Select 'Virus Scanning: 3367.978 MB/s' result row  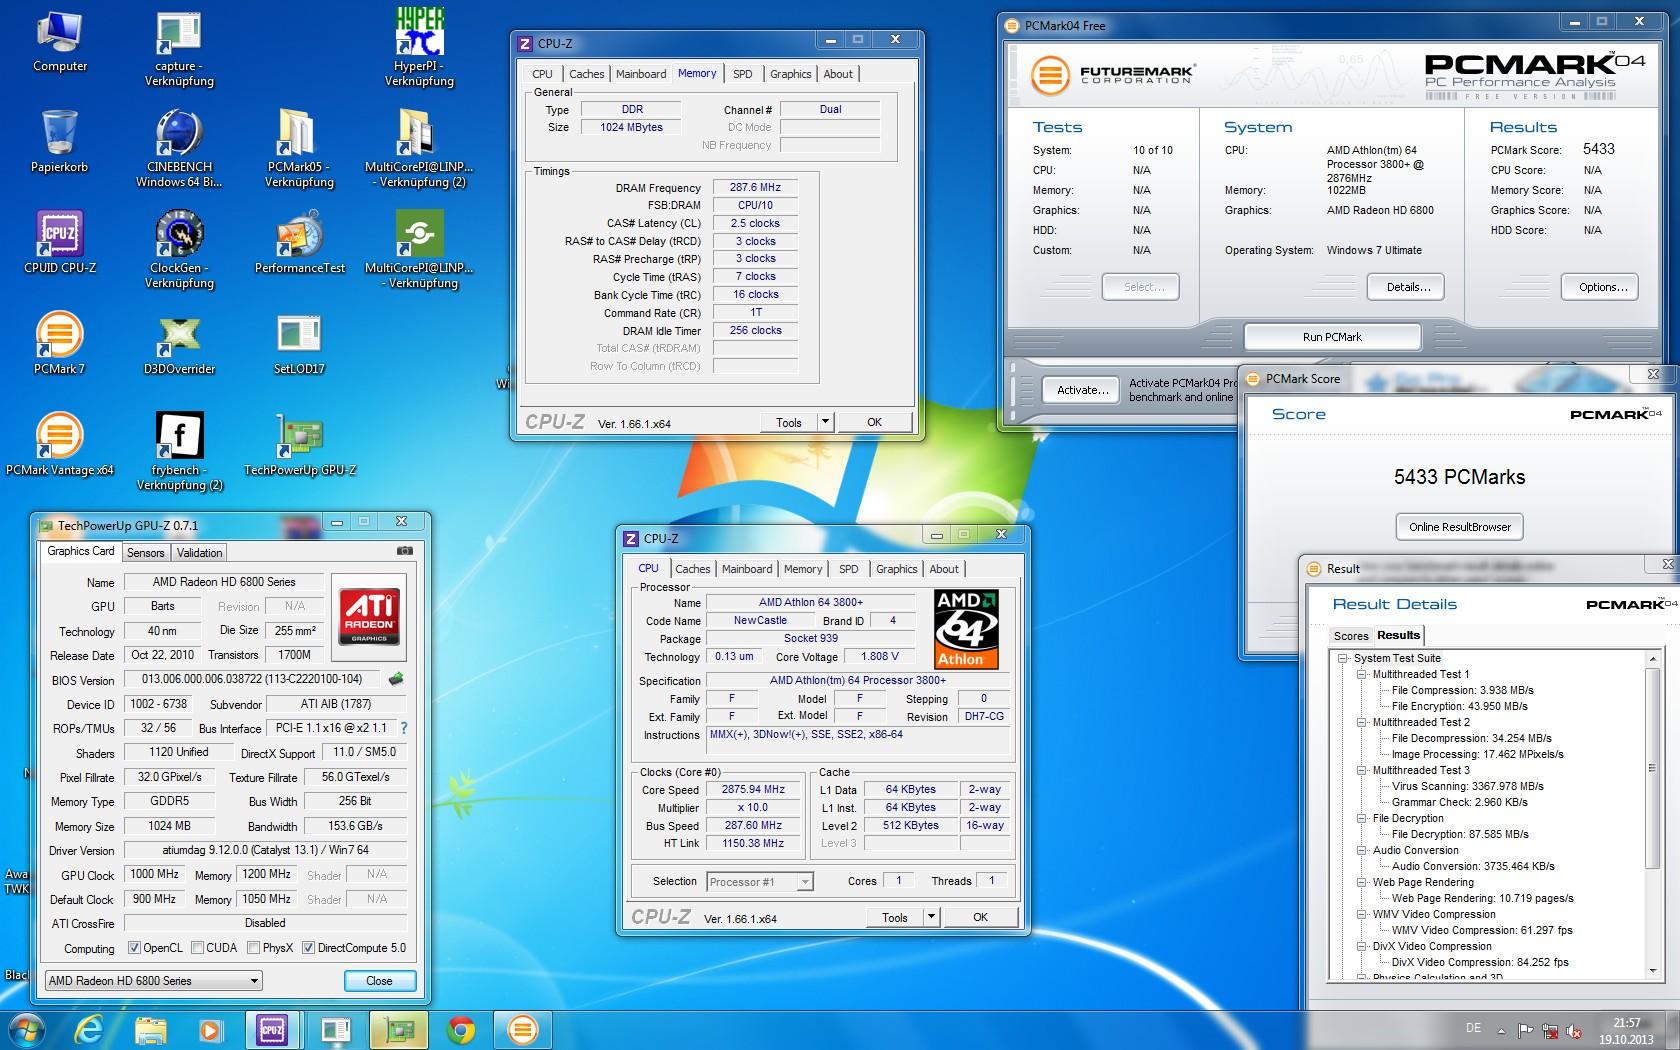point(1467,786)
